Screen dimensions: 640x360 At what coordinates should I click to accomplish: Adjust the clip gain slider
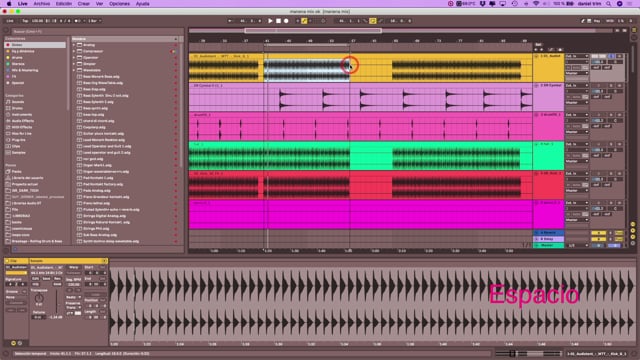tap(56, 301)
